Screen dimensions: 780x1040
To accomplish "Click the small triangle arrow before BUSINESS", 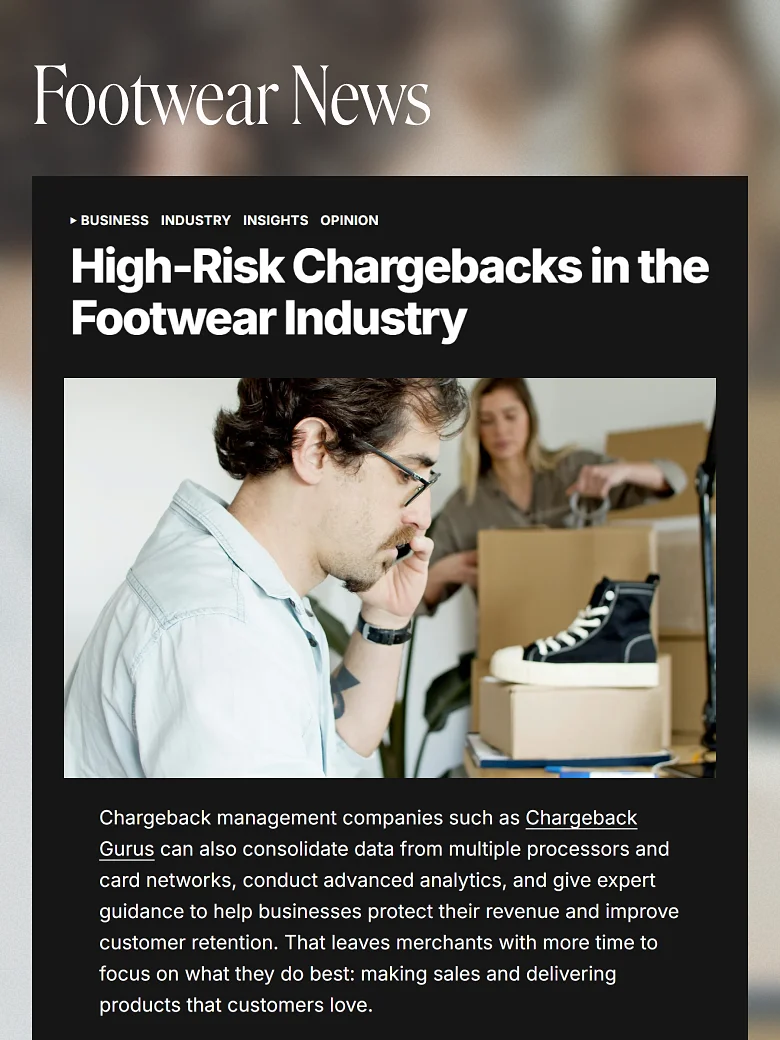I will pos(74,220).
